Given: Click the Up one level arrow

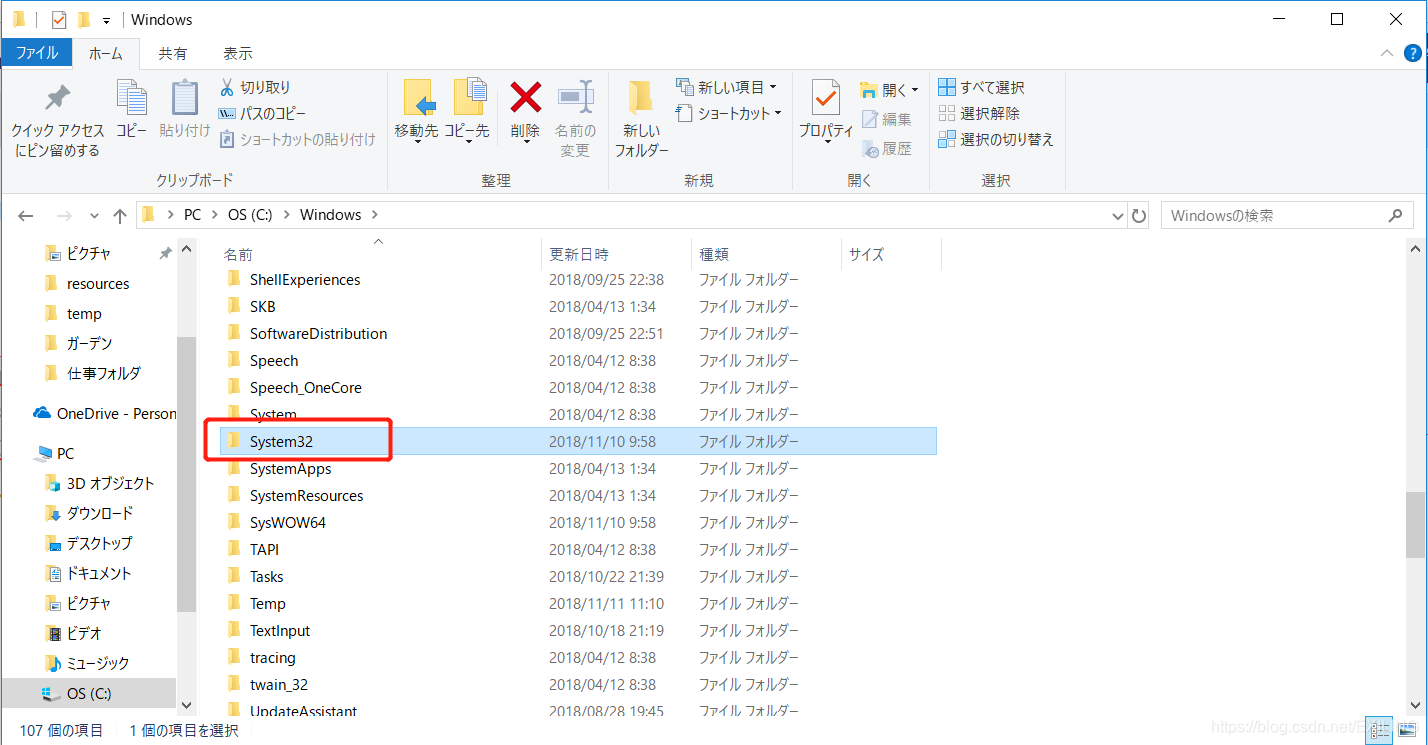Looking at the screenshot, I should 120,215.
